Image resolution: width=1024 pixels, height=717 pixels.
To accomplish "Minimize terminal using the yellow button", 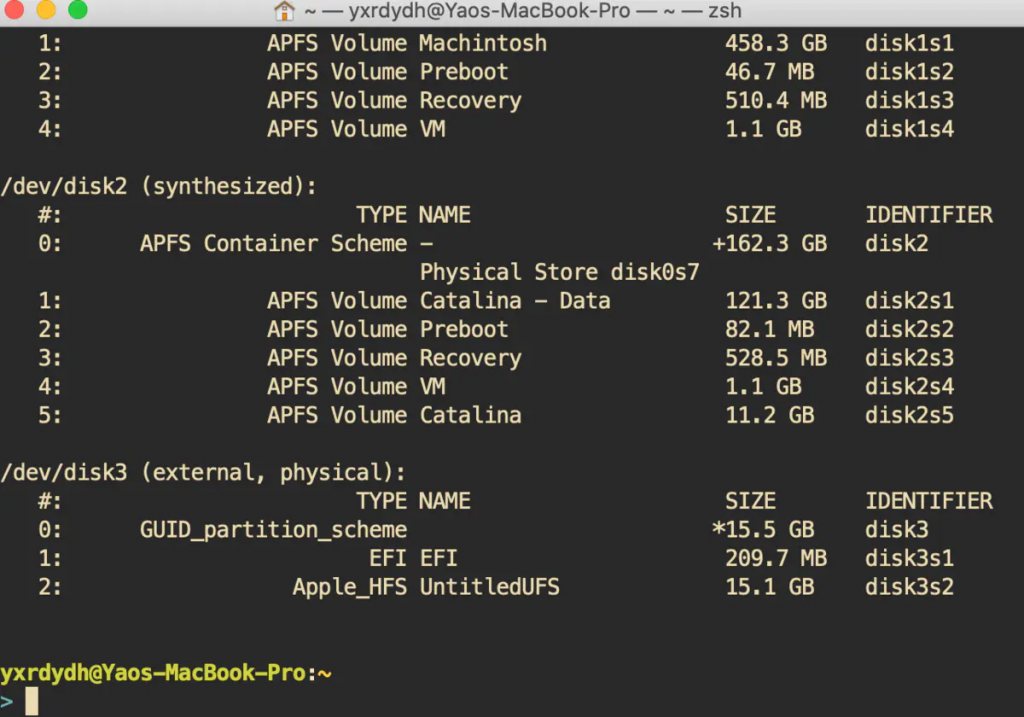I will click(x=46, y=9).
